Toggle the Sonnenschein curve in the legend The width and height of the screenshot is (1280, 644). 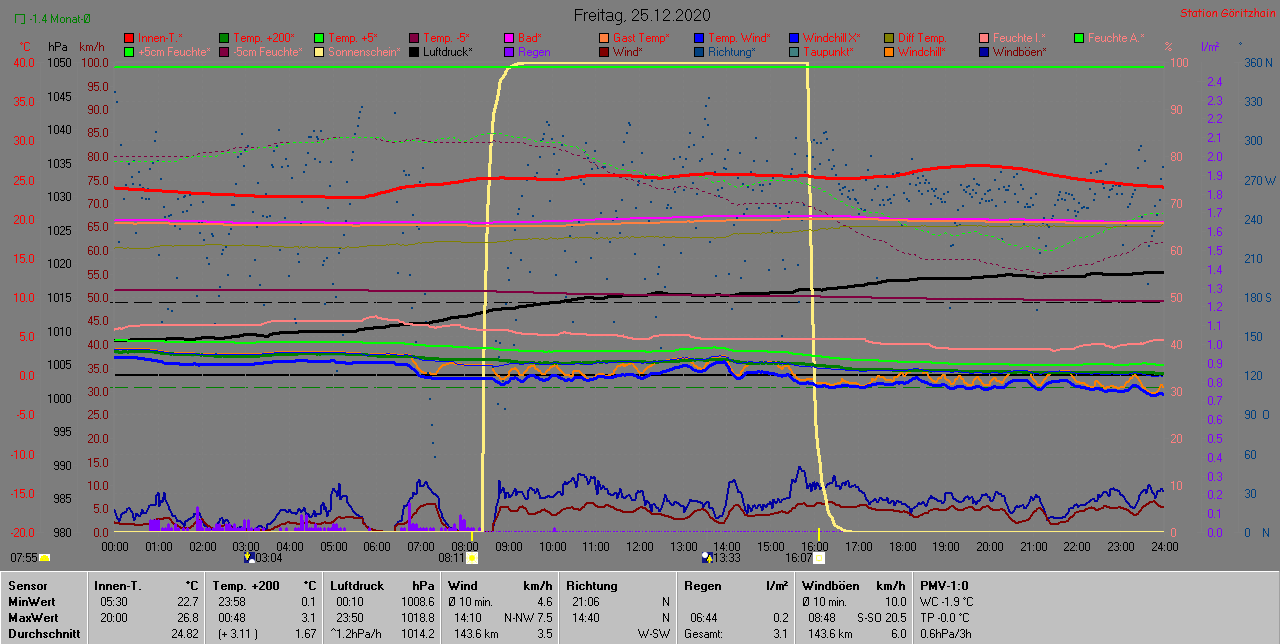364,52
